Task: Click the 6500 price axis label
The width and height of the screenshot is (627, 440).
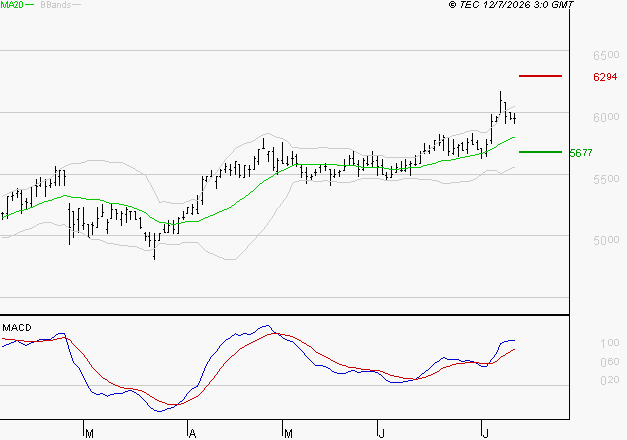Action: [606, 55]
